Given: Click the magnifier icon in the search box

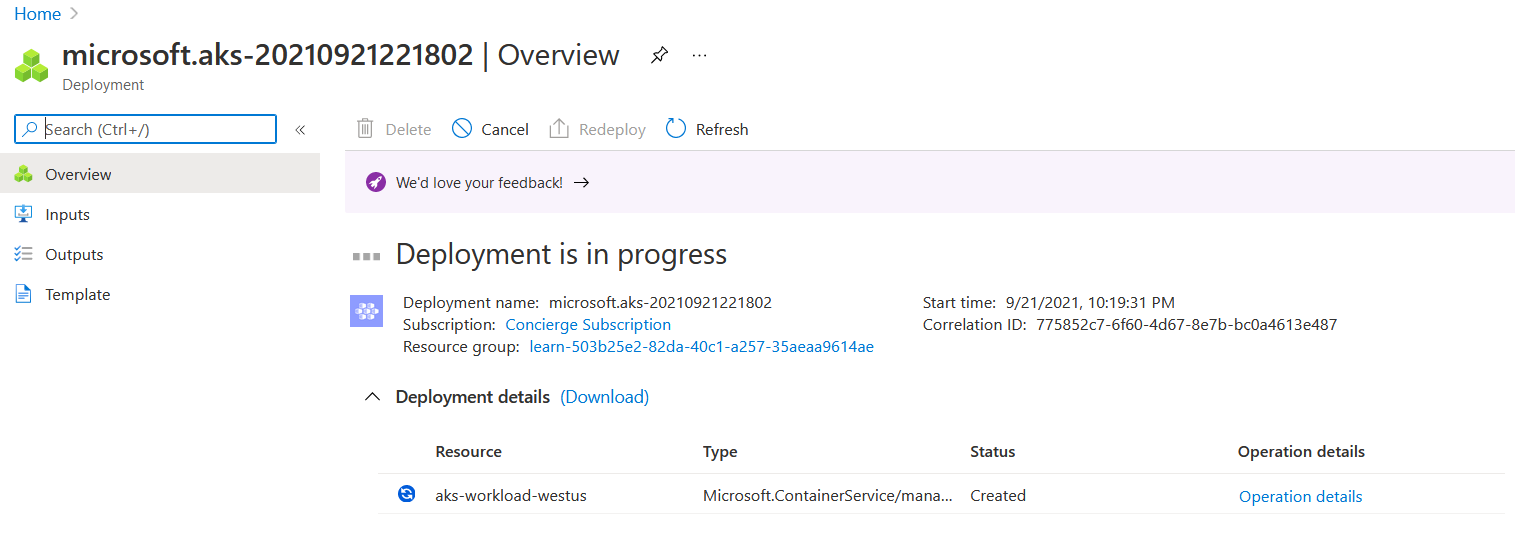Looking at the screenshot, I should tap(31, 129).
